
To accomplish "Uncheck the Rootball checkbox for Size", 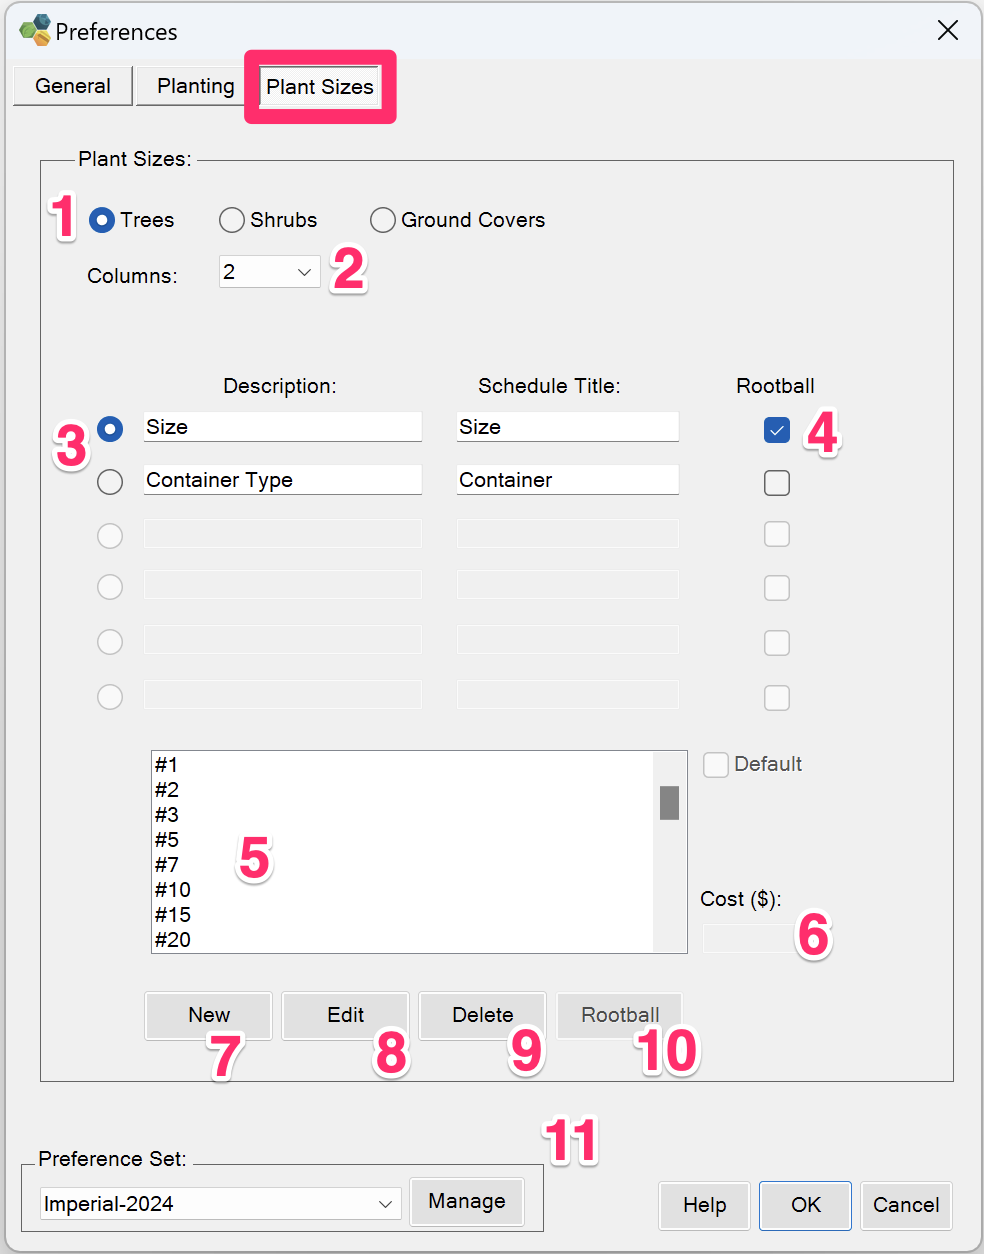I will pyautogui.click(x=777, y=430).
